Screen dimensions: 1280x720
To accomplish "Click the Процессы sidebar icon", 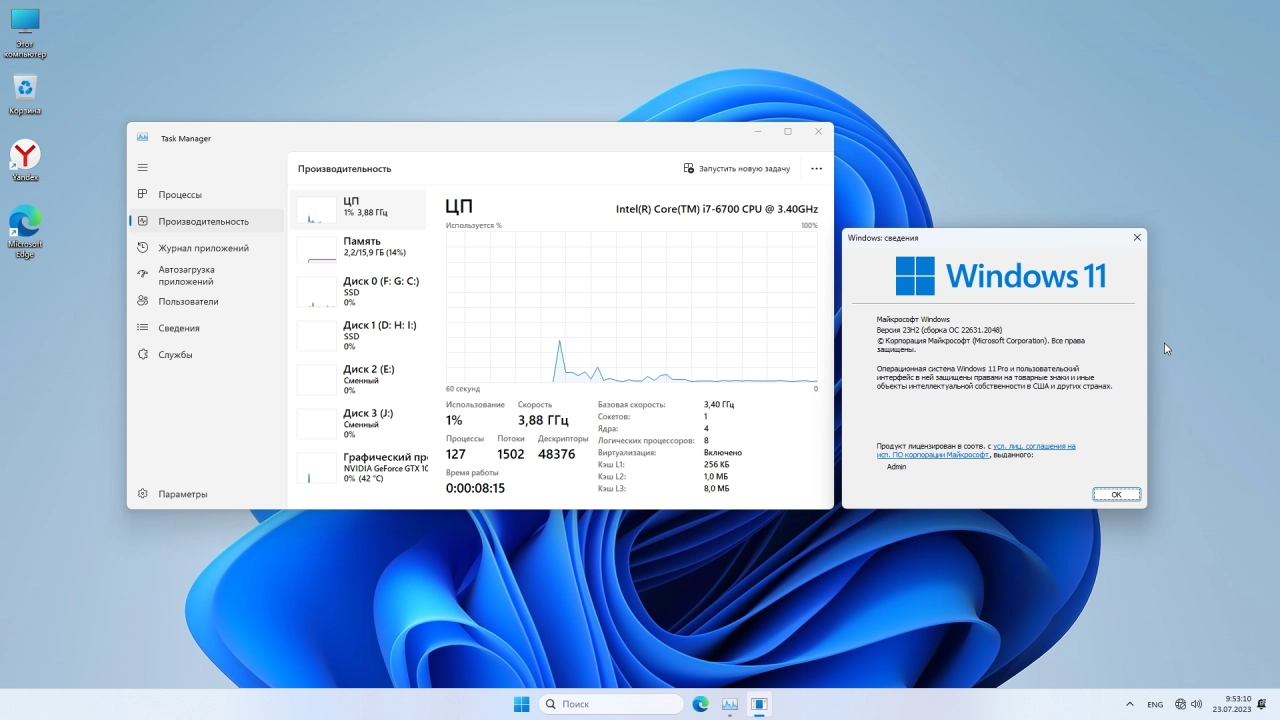I will click(143, 195).
